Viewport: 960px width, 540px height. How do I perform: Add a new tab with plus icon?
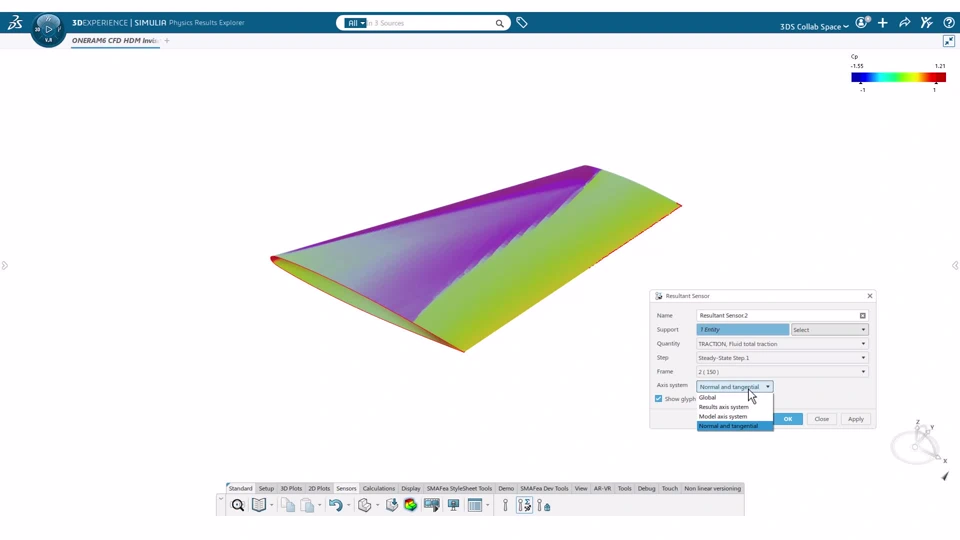point(167,40)
